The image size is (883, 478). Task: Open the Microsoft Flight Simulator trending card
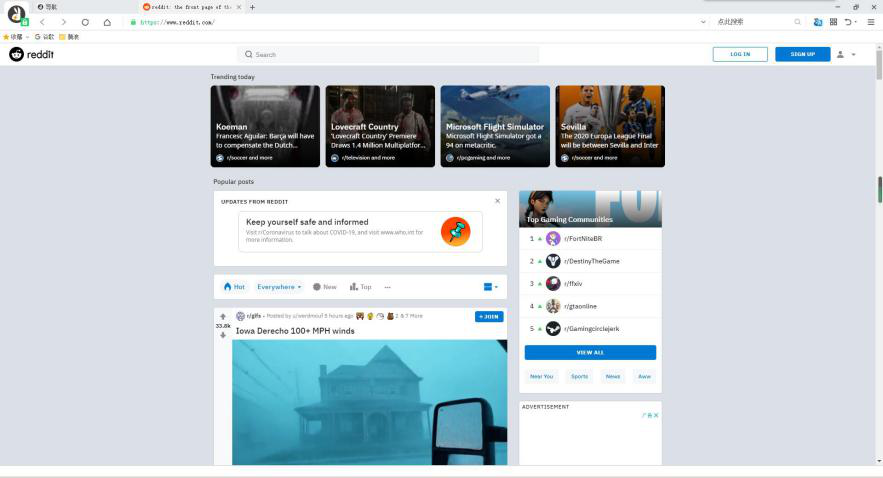(495, 126)
